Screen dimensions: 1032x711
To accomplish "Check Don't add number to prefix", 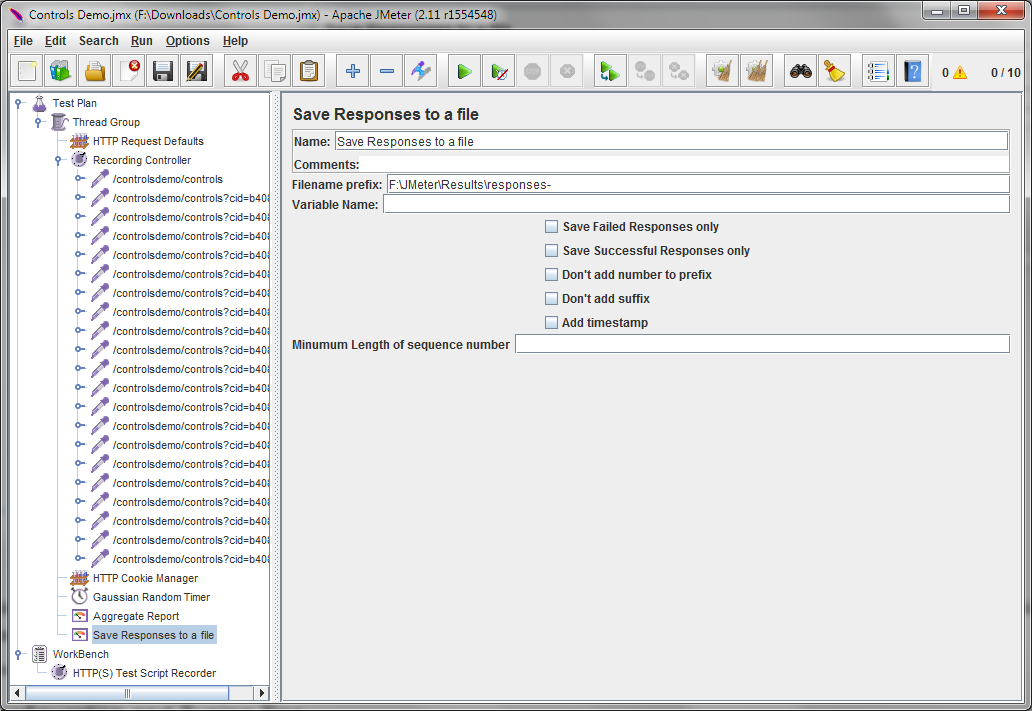I will pos(552,275).
